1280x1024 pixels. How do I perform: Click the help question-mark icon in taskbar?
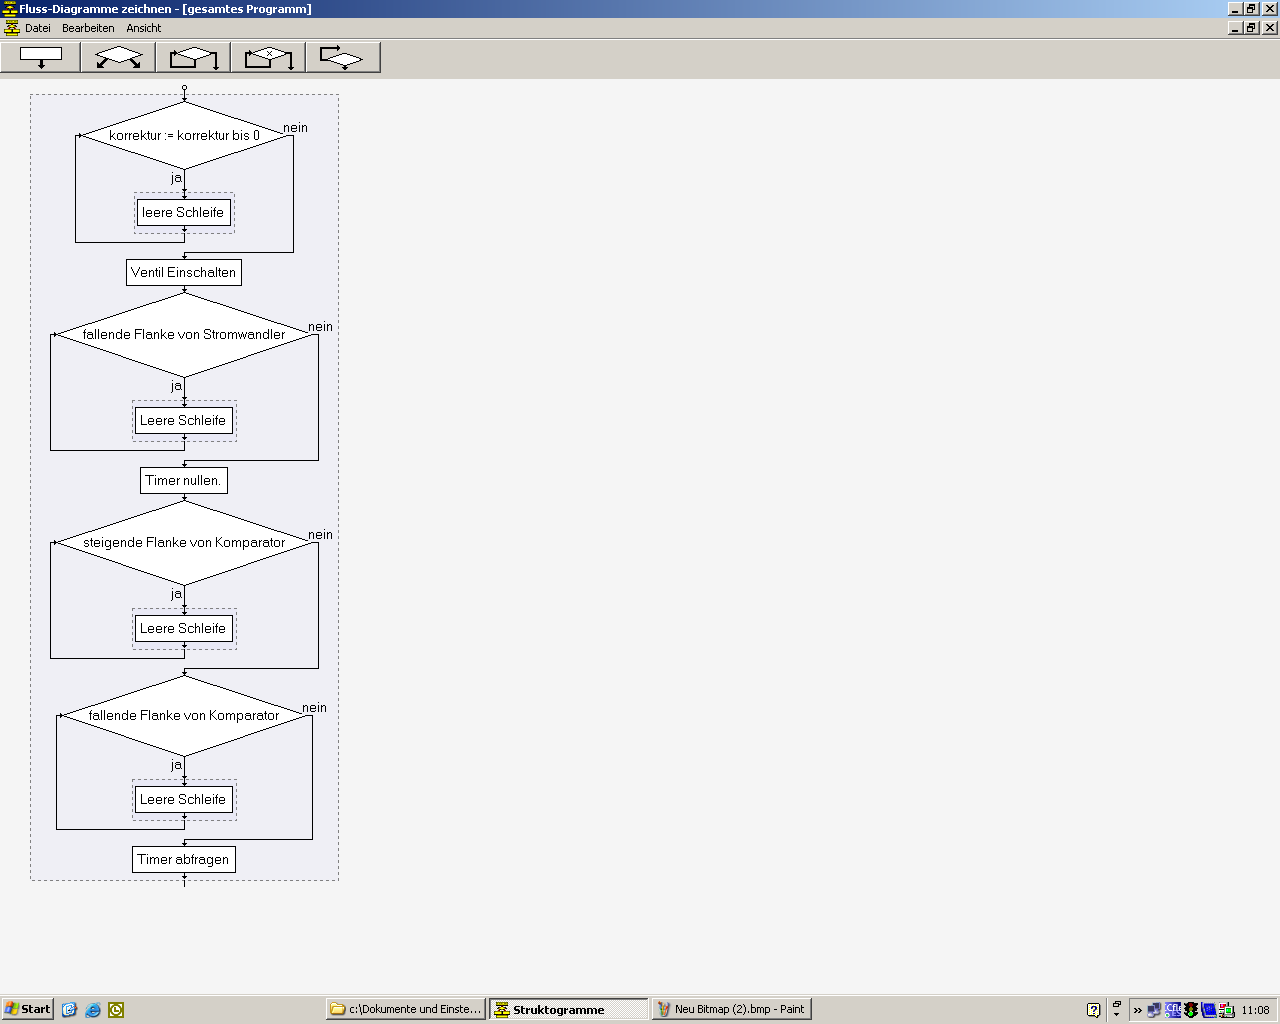point(1093,1010)
